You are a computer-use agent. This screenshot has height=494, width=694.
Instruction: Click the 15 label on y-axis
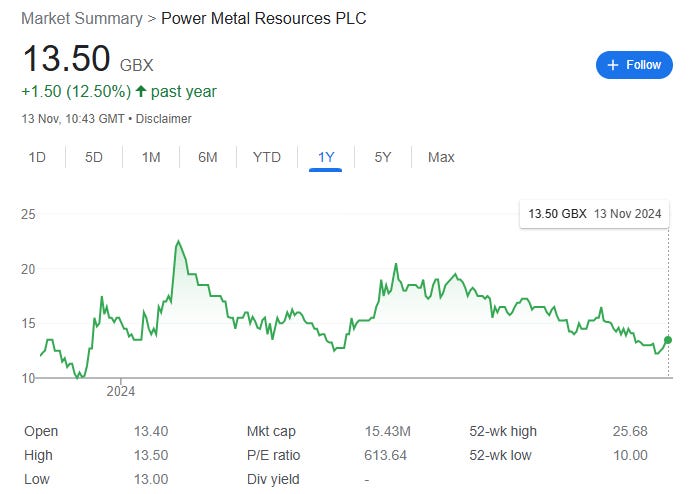[28, 324]
